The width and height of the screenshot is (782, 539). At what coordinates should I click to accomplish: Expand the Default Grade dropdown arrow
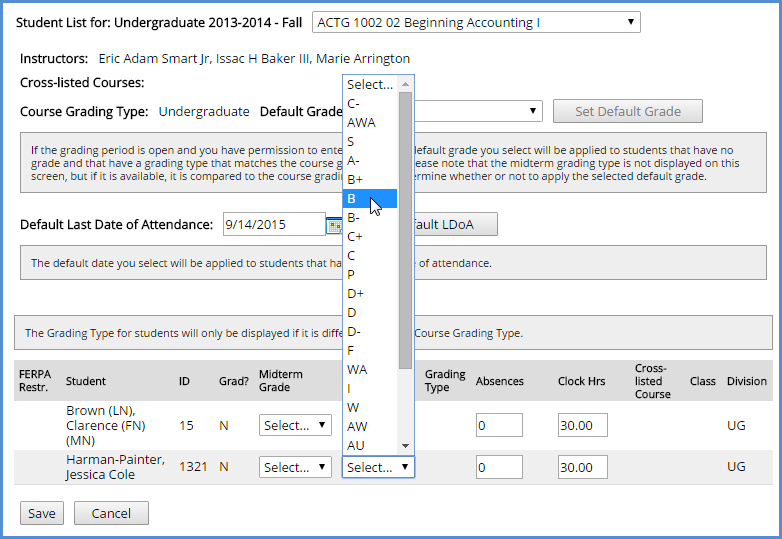coord(534,111)
